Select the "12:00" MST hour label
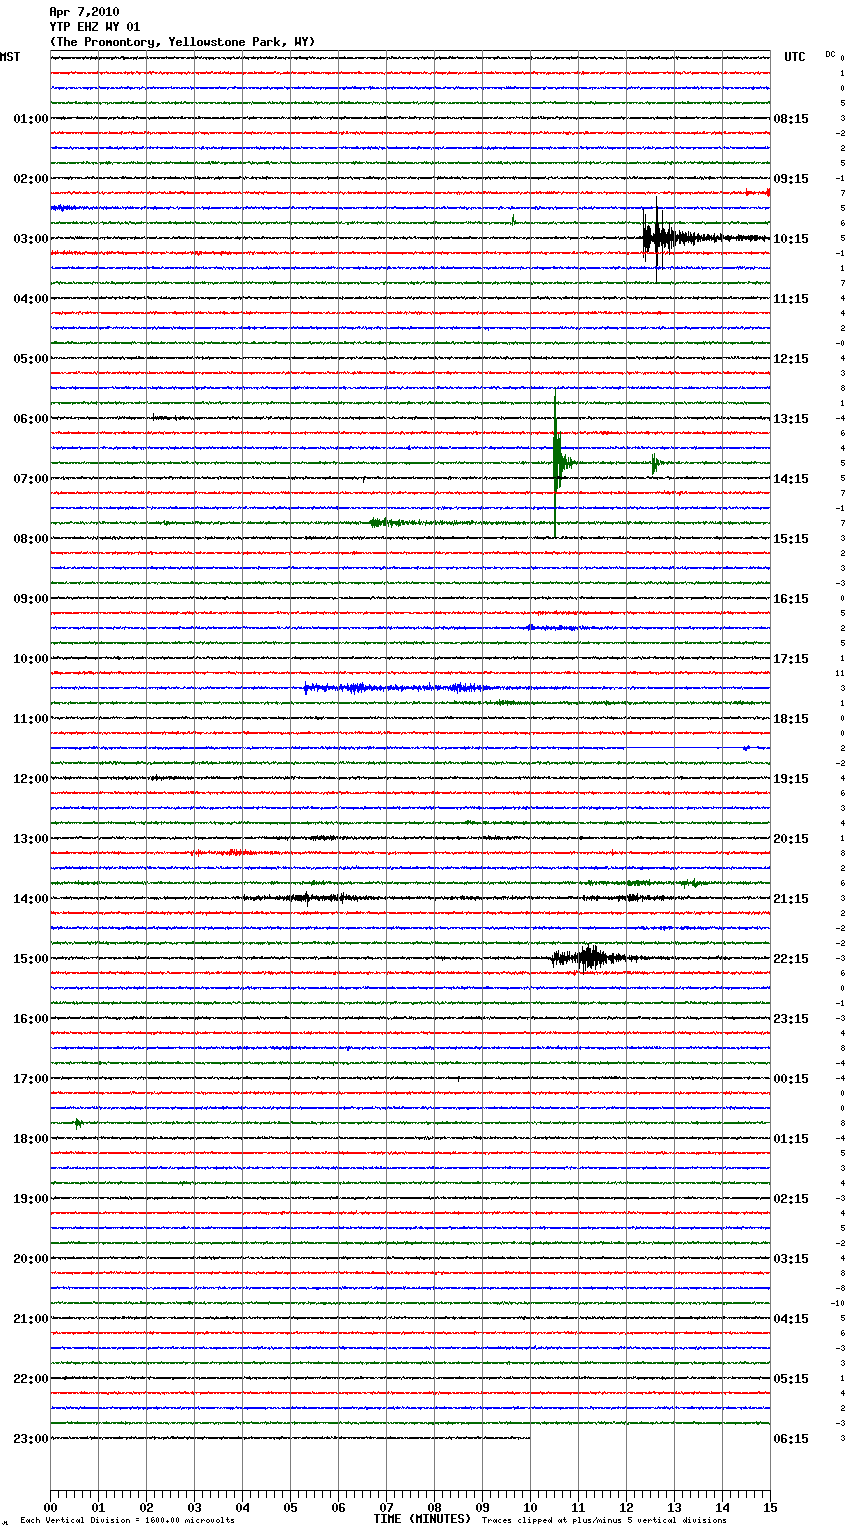 pos(30,779)
